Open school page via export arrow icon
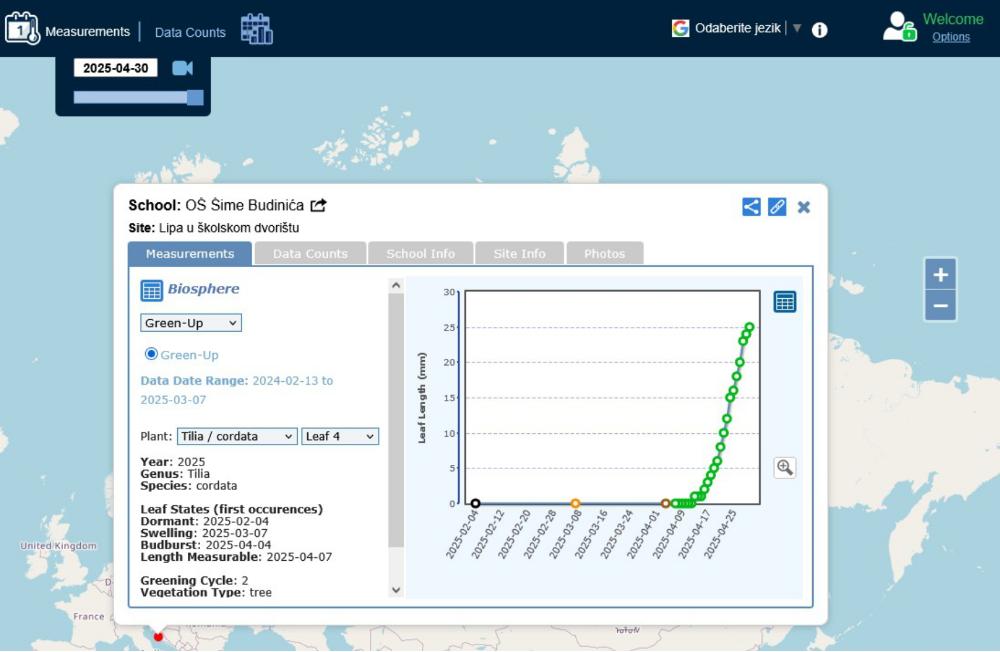The image size is (1000, 652). point(319,206)
